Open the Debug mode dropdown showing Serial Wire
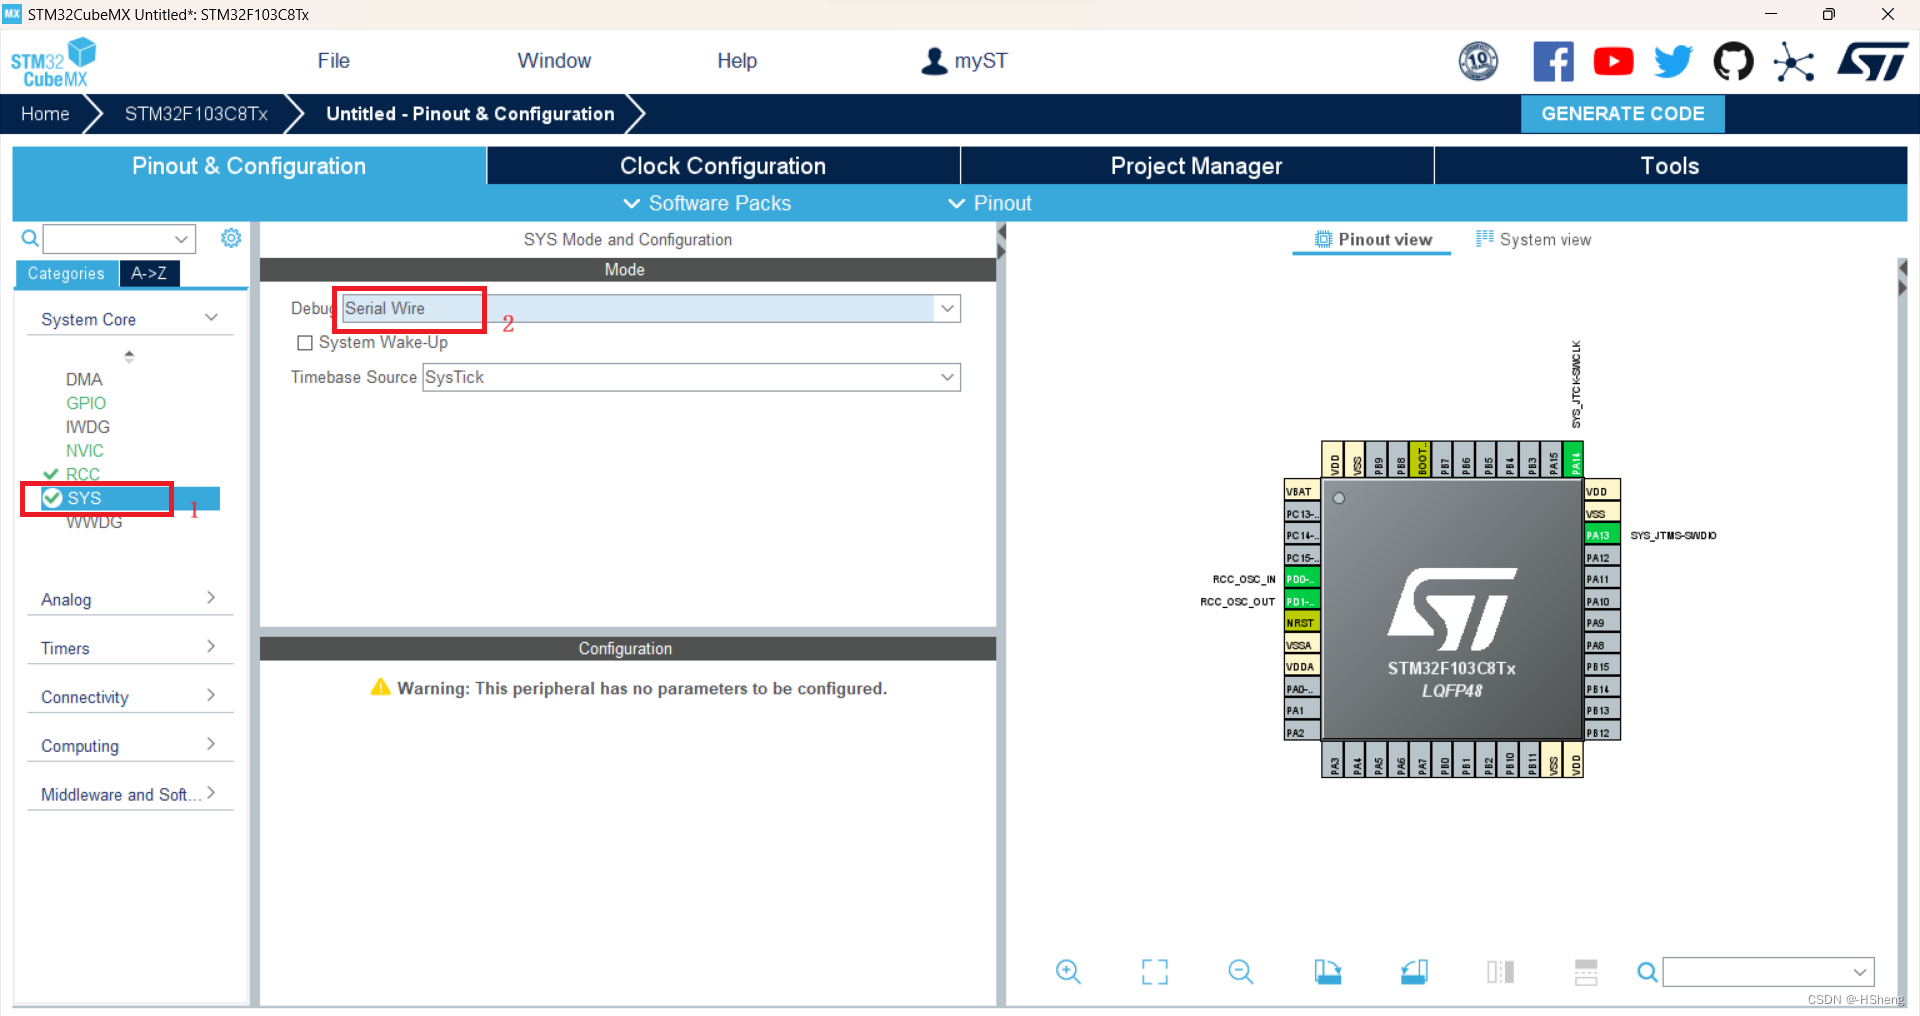Viewport: 1920px width, 1016px height. pos(946,308)
